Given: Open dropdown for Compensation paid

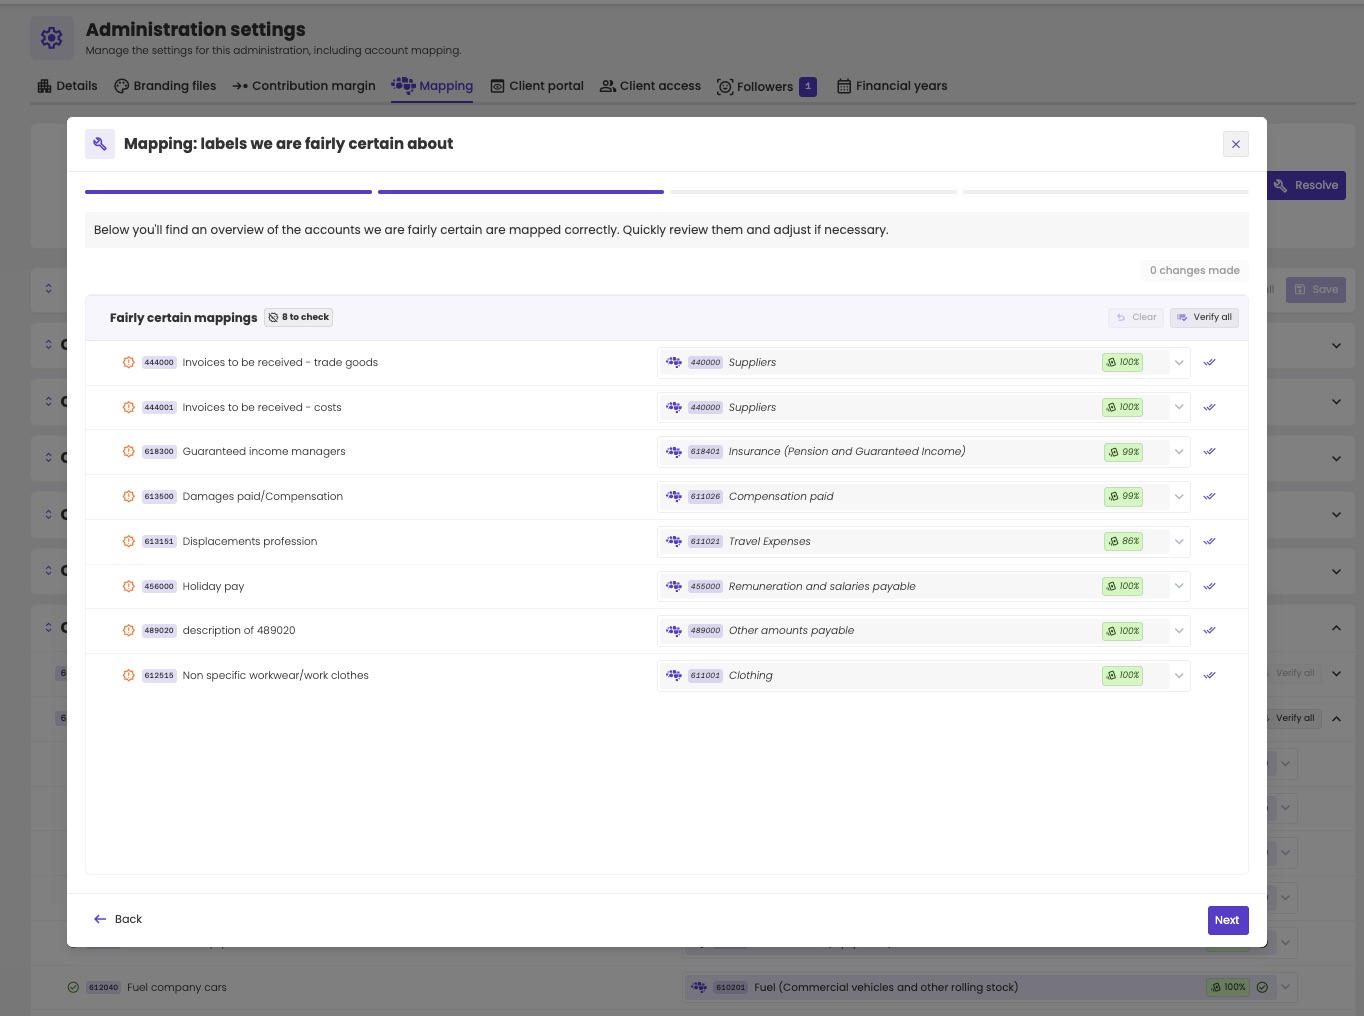Looking at the screenshot, I should click(1179, 497).
